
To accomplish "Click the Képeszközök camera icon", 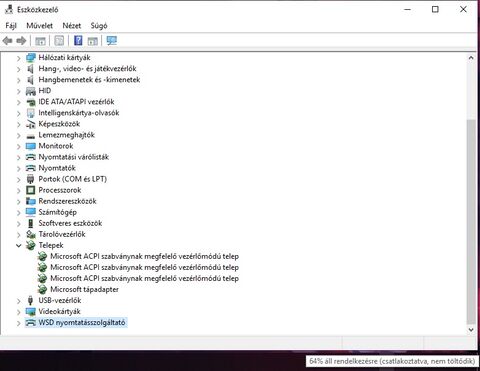I will pos(31,124).
